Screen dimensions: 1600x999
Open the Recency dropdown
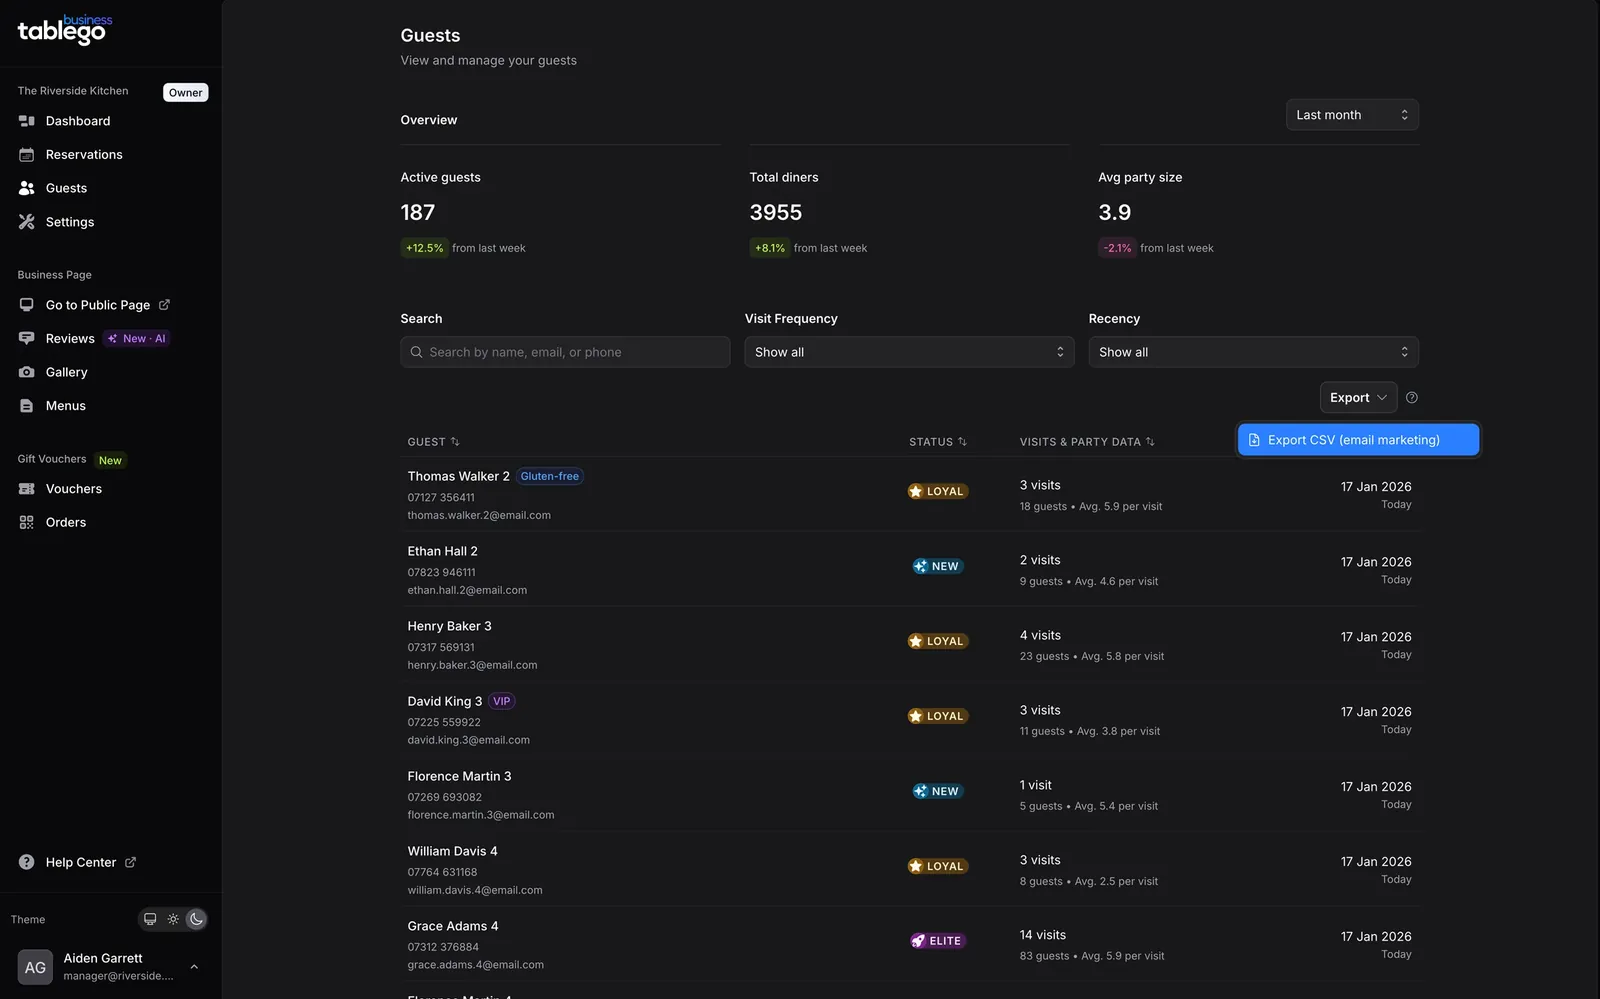tap(1253, 352)
